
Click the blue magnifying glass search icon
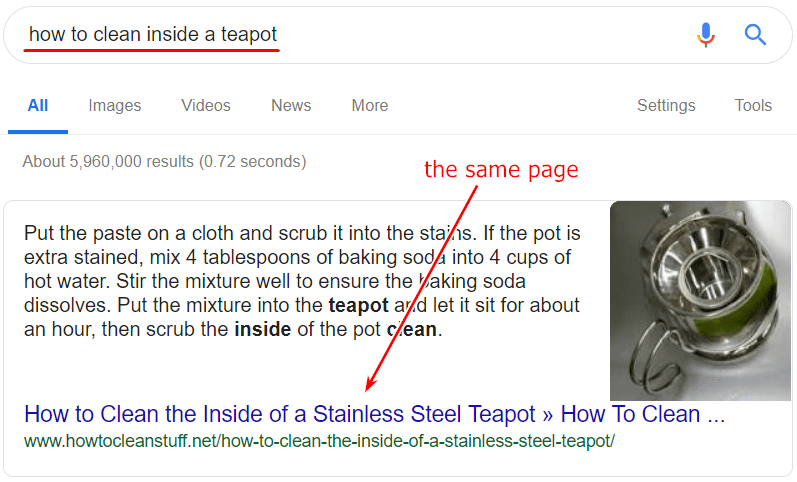point(755,35)
